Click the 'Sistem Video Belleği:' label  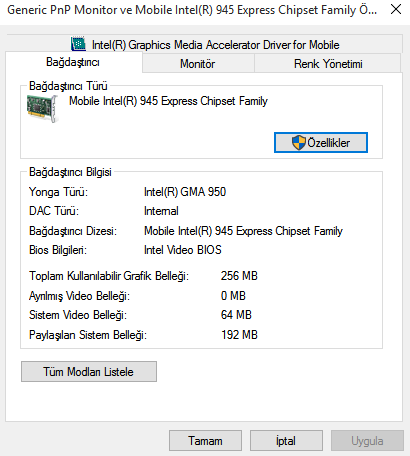78,315
